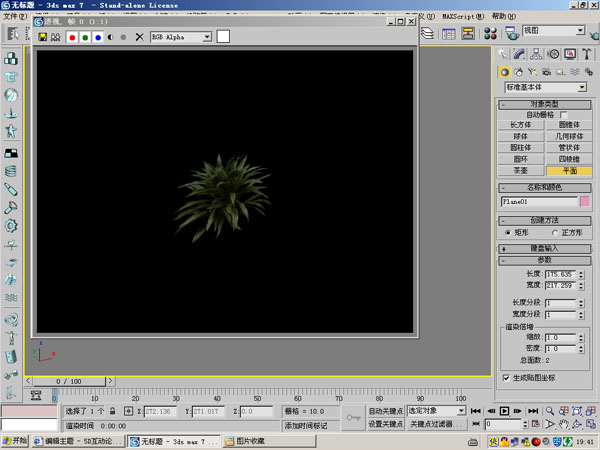
Task: Clear the rendered image with X icon
Action: coord(139,37)
